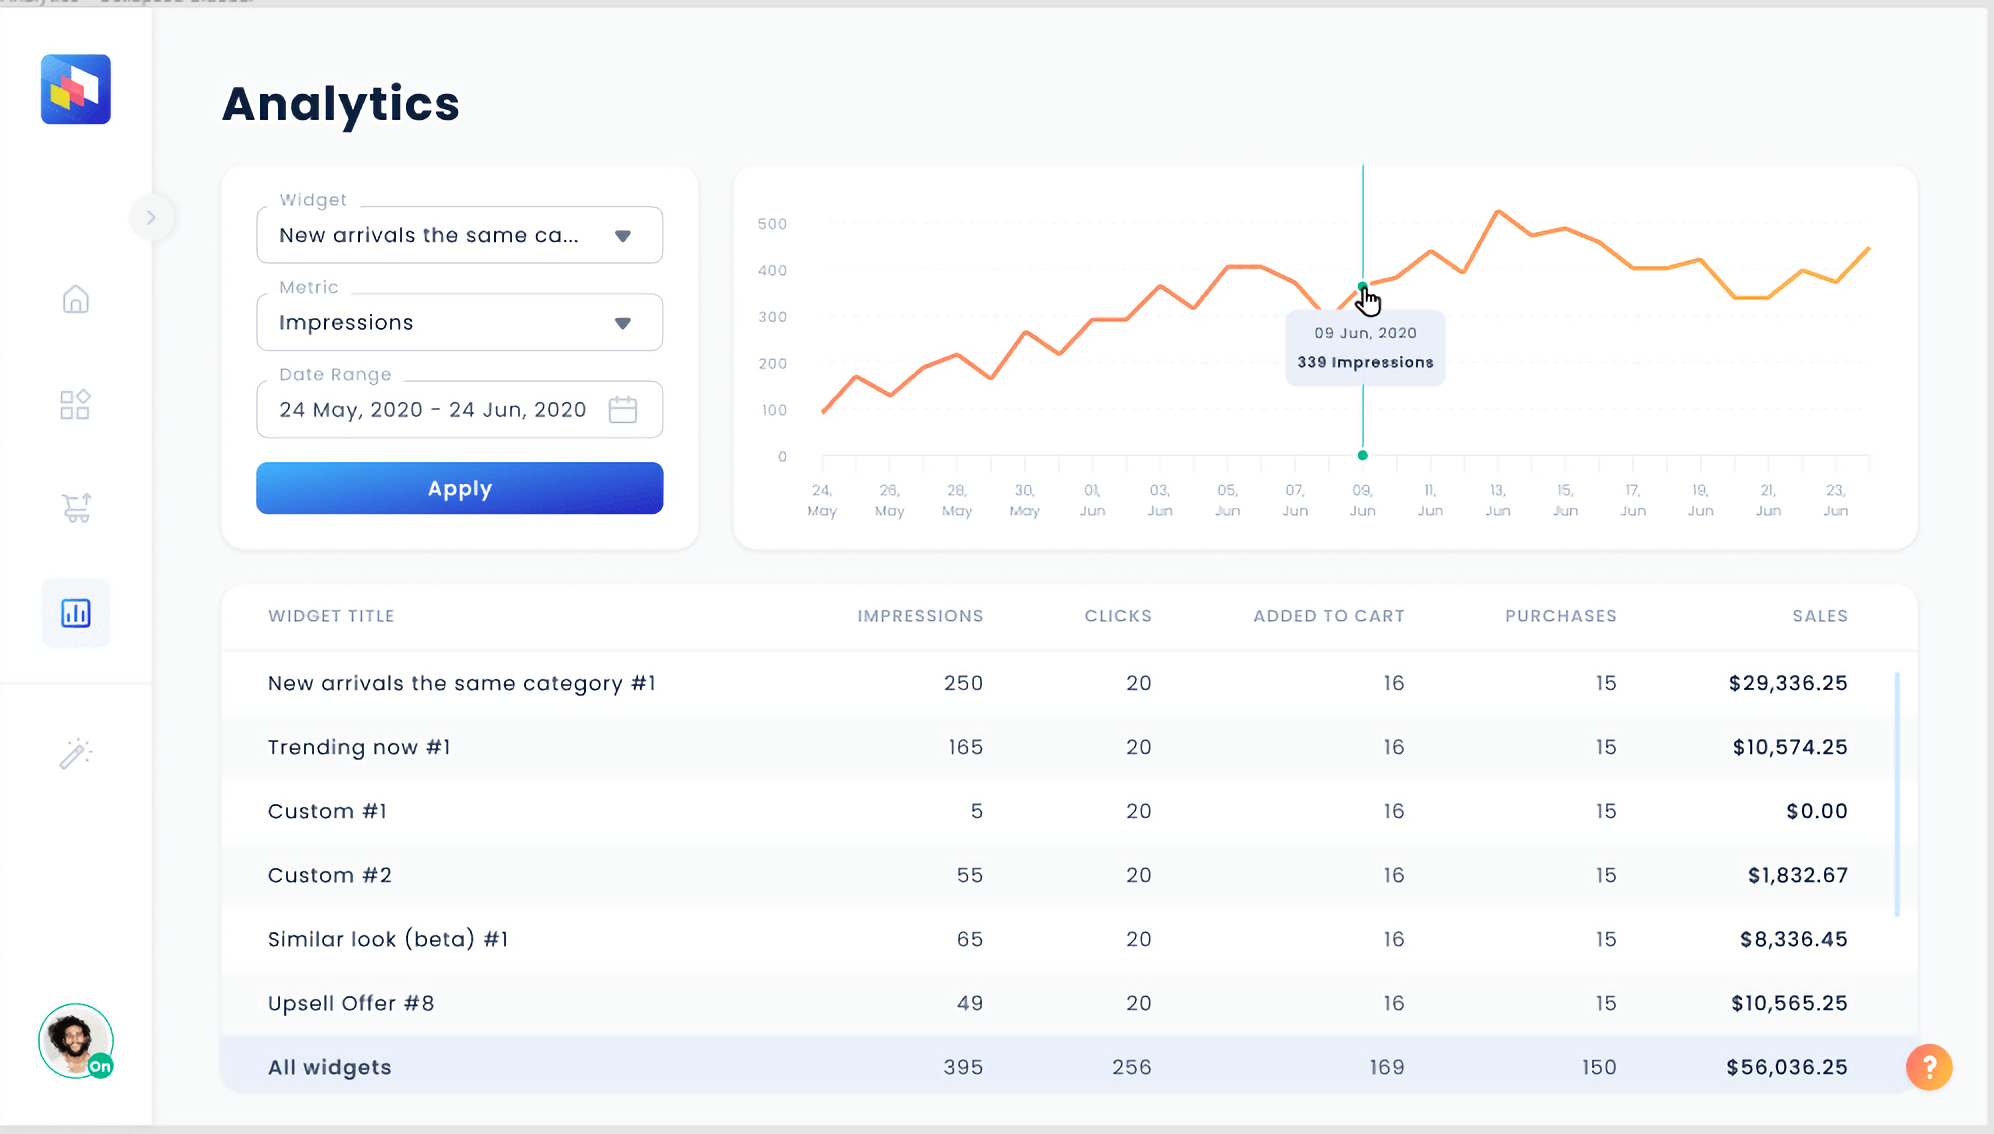Click the Apply button
This screenshot has height=1134, width=1994.
(459, 488)
